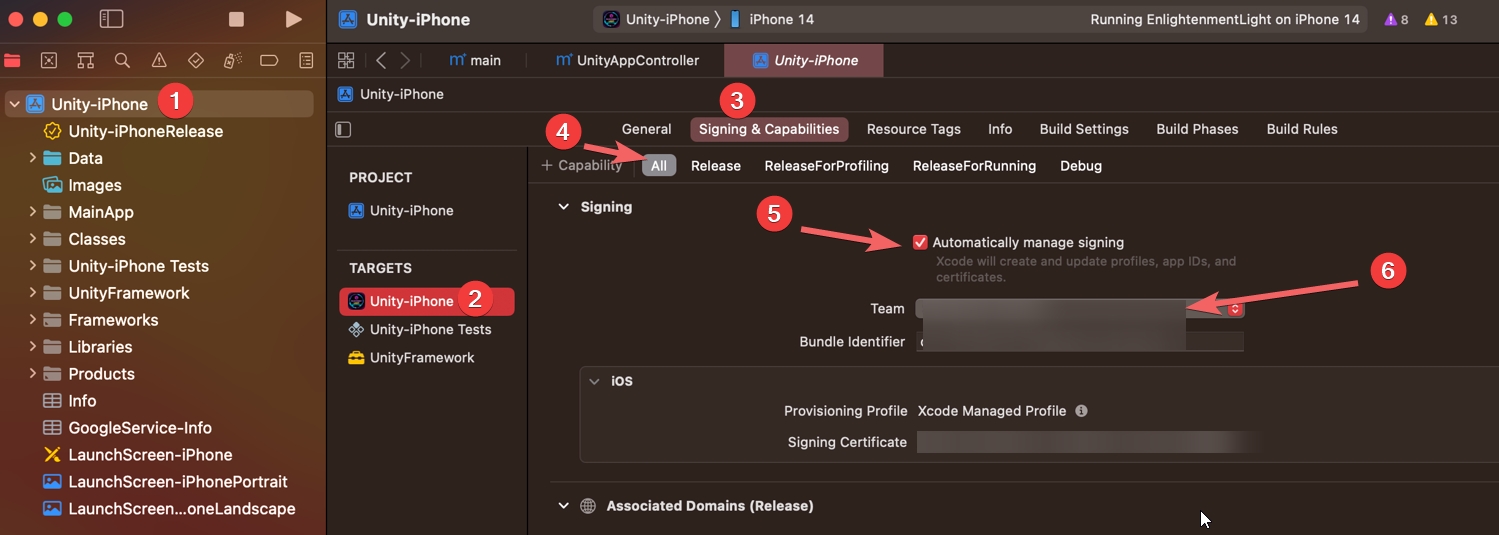Open the Find navigator magnifier icon
Viewport: 1499px width, 535px height.
click(x=122, y=61)
